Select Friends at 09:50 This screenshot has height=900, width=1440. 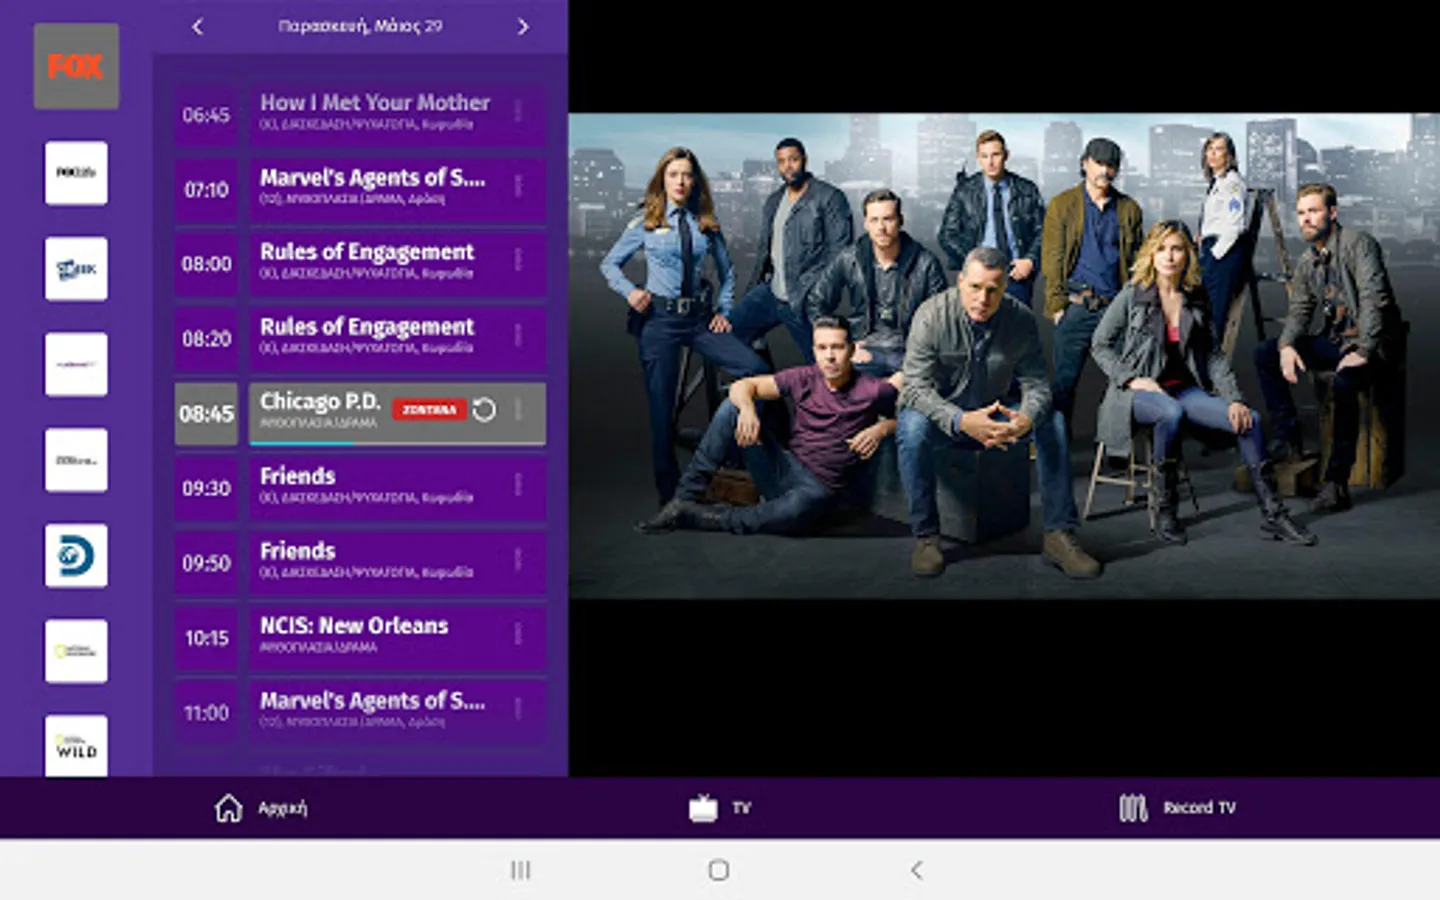(397, 563)
